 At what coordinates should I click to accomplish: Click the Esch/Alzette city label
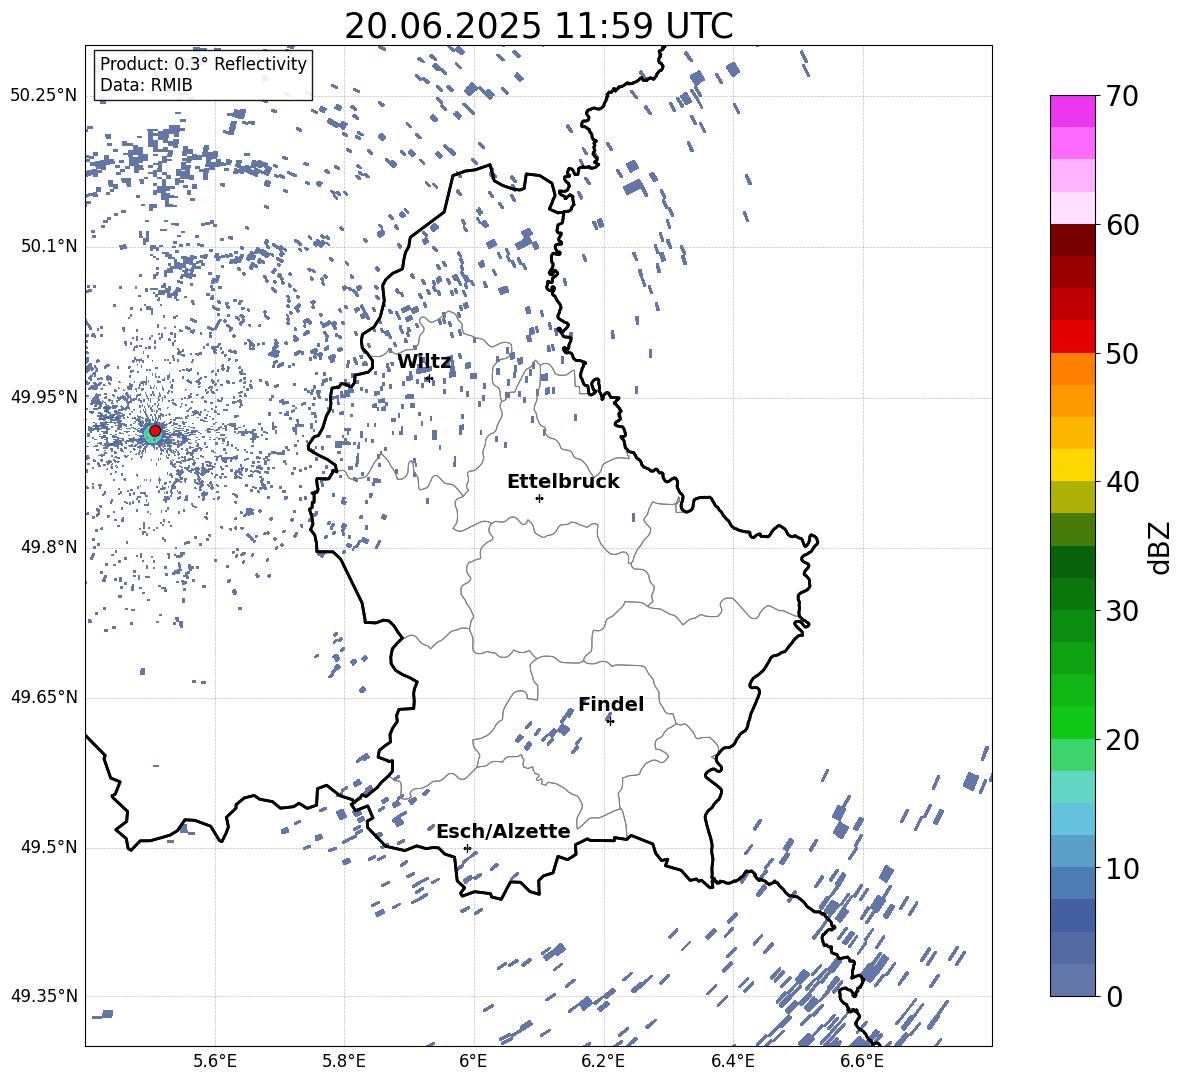click(503, 832)
